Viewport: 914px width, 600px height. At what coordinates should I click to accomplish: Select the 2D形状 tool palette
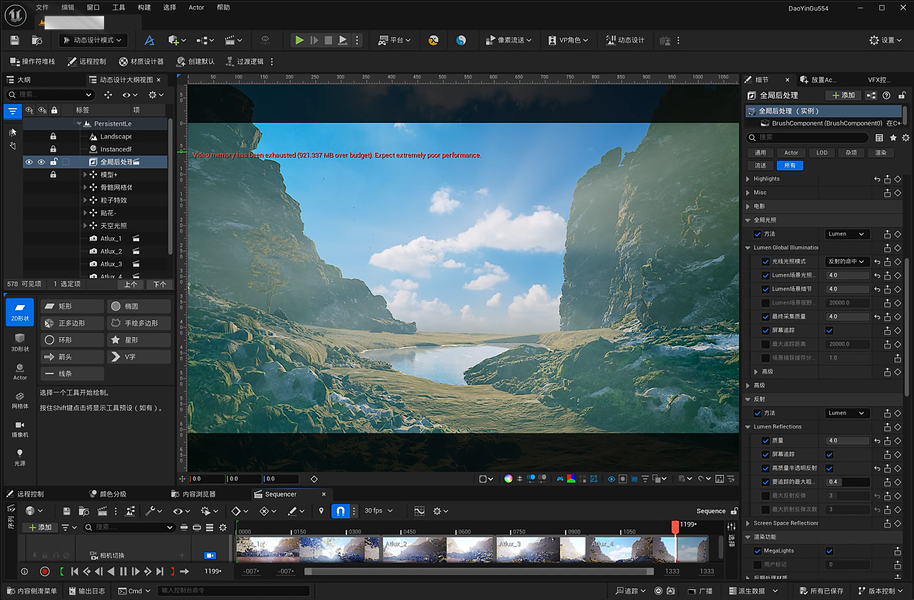click(x=20, y=311)
